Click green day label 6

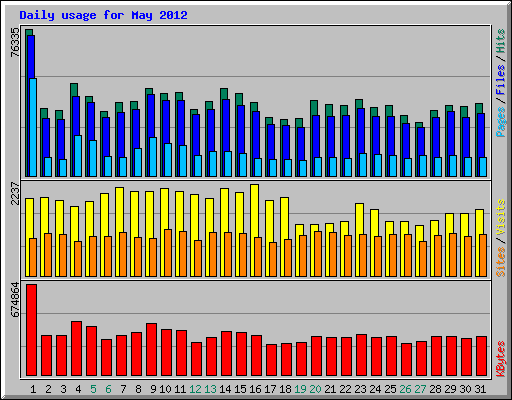[108, 389]
